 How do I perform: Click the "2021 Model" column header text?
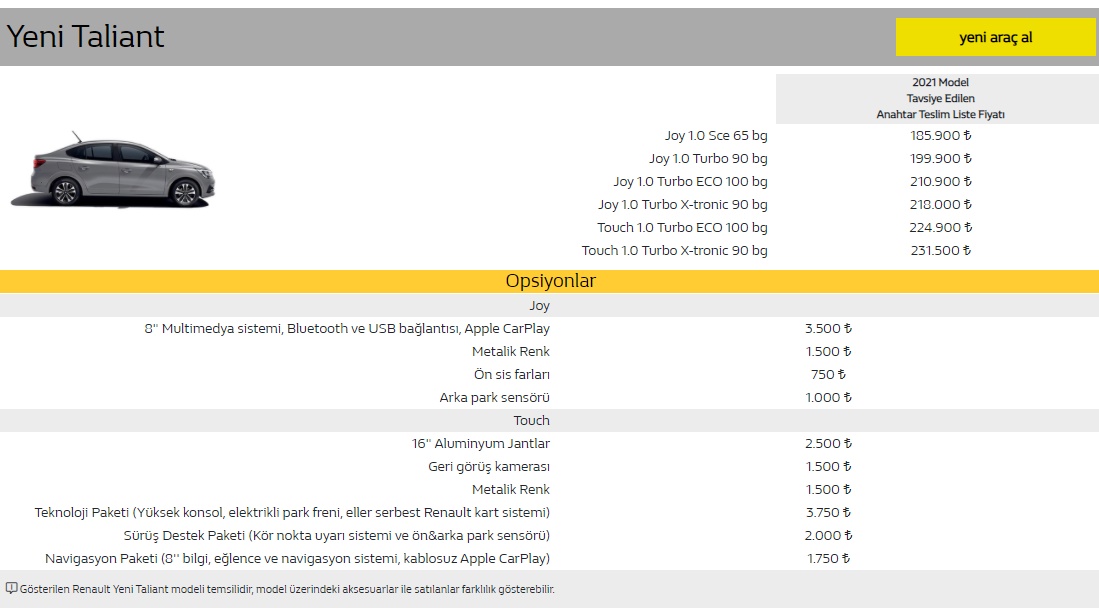point(941,83)
